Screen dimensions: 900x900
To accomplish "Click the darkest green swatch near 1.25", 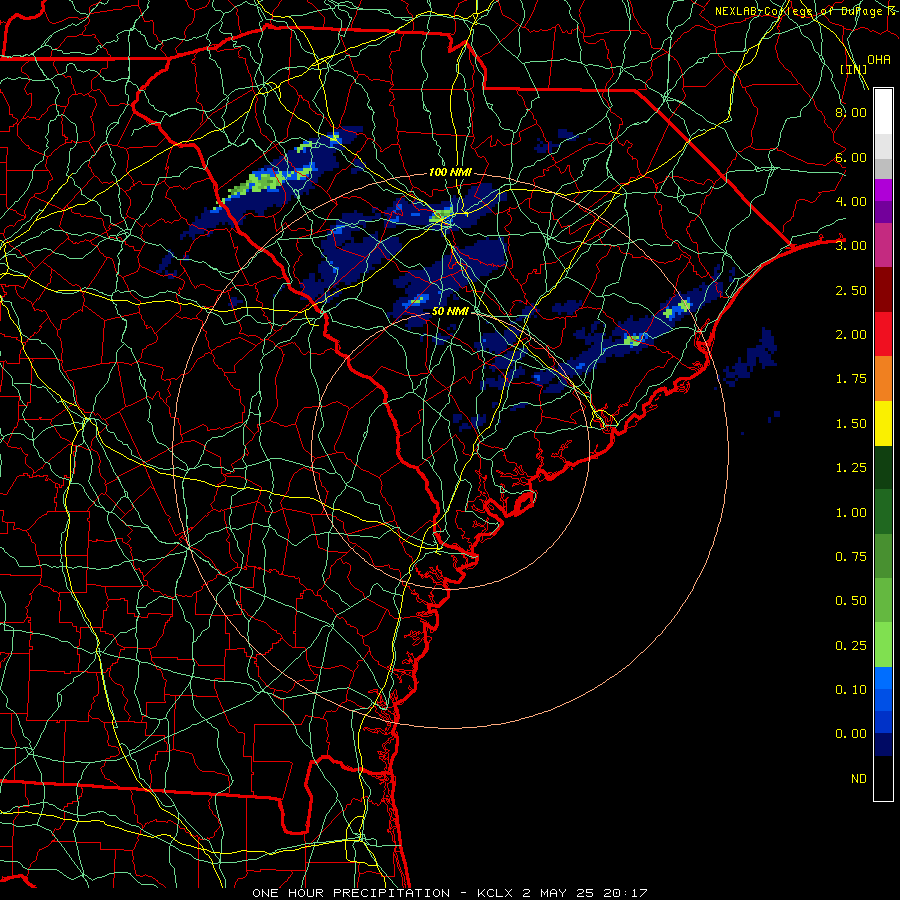I will pyautogui.click(x=883, y=468).
